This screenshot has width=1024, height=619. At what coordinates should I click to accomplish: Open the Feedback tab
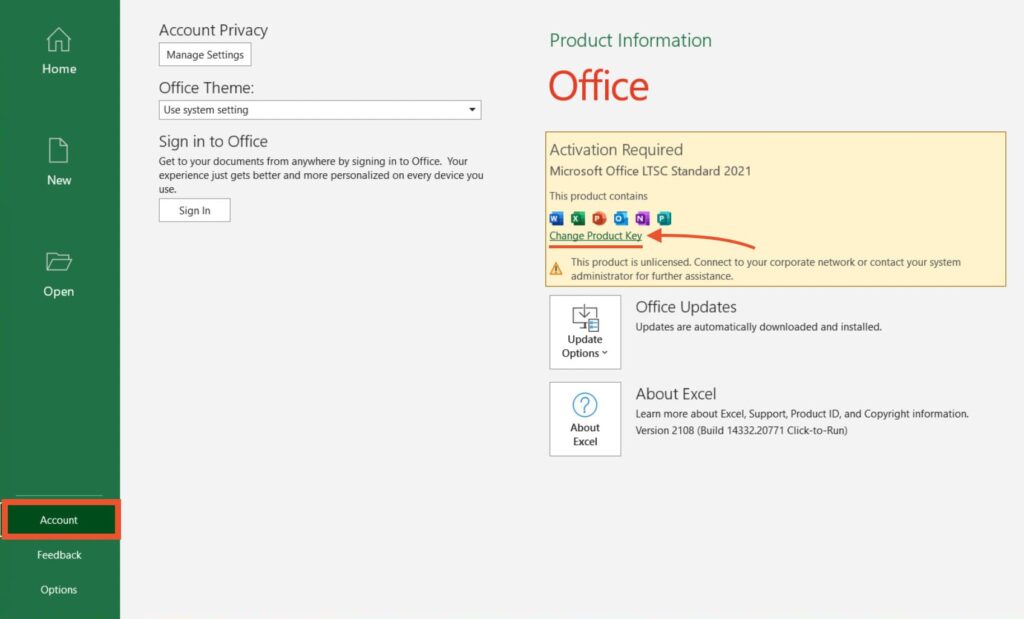59,555
